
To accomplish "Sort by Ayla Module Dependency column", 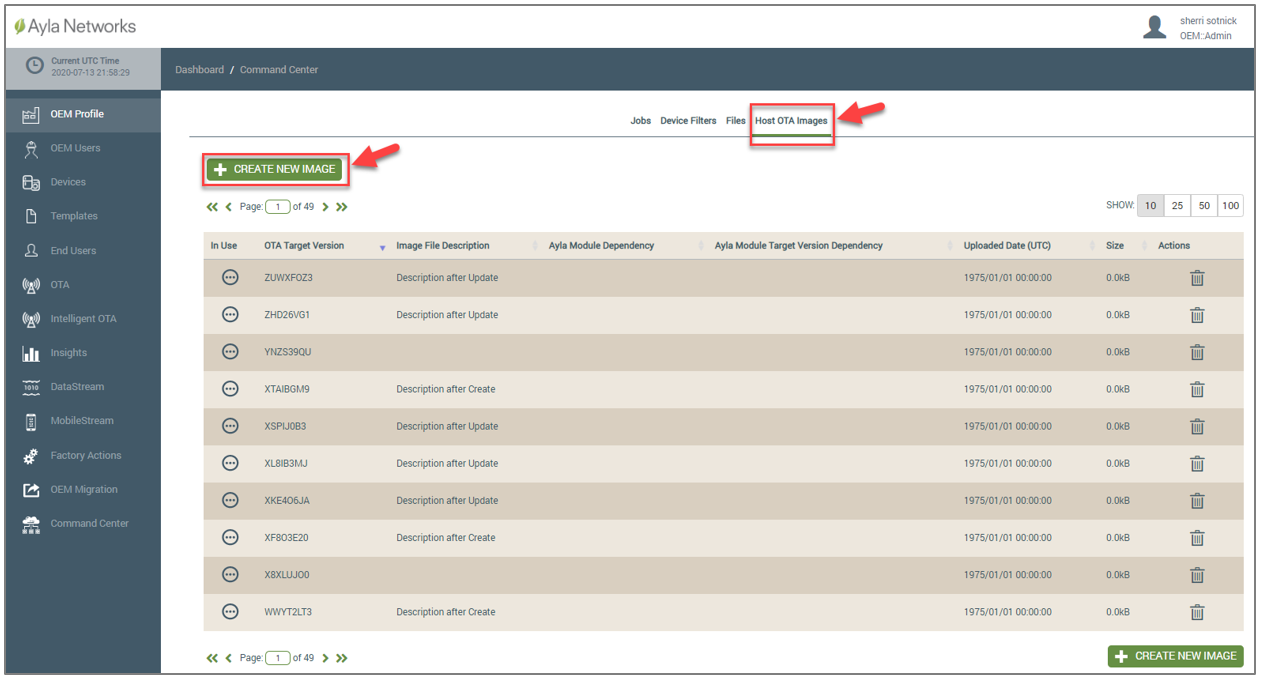I will [601, 246].
